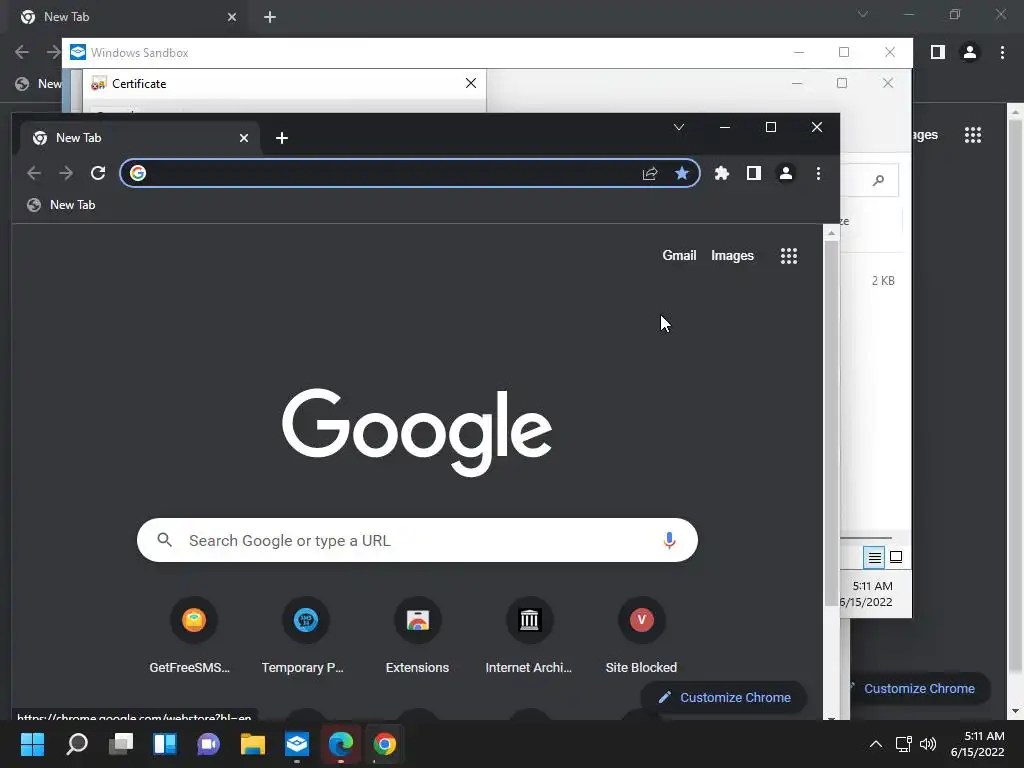Open profile avatar in background Chrome window

click(970, 52)
